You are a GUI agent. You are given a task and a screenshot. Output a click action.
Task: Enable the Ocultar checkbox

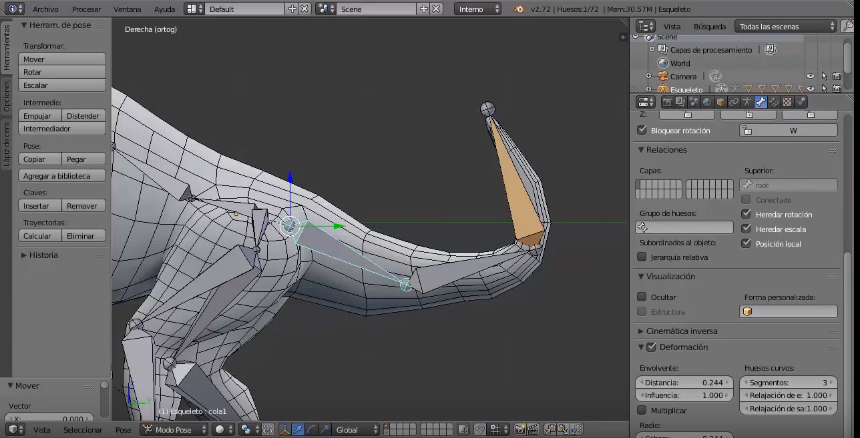click(x=642, y=297)
